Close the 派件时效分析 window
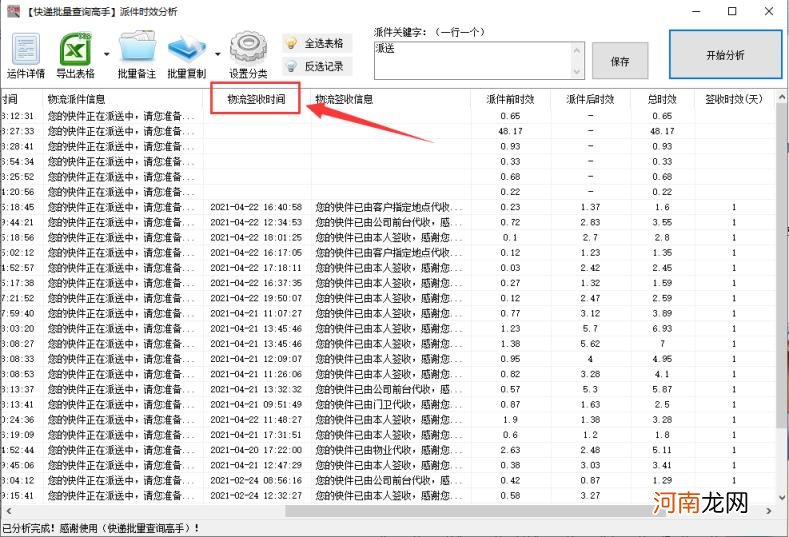The width and height of the screenshot is (789, 537). coord(769,11)
